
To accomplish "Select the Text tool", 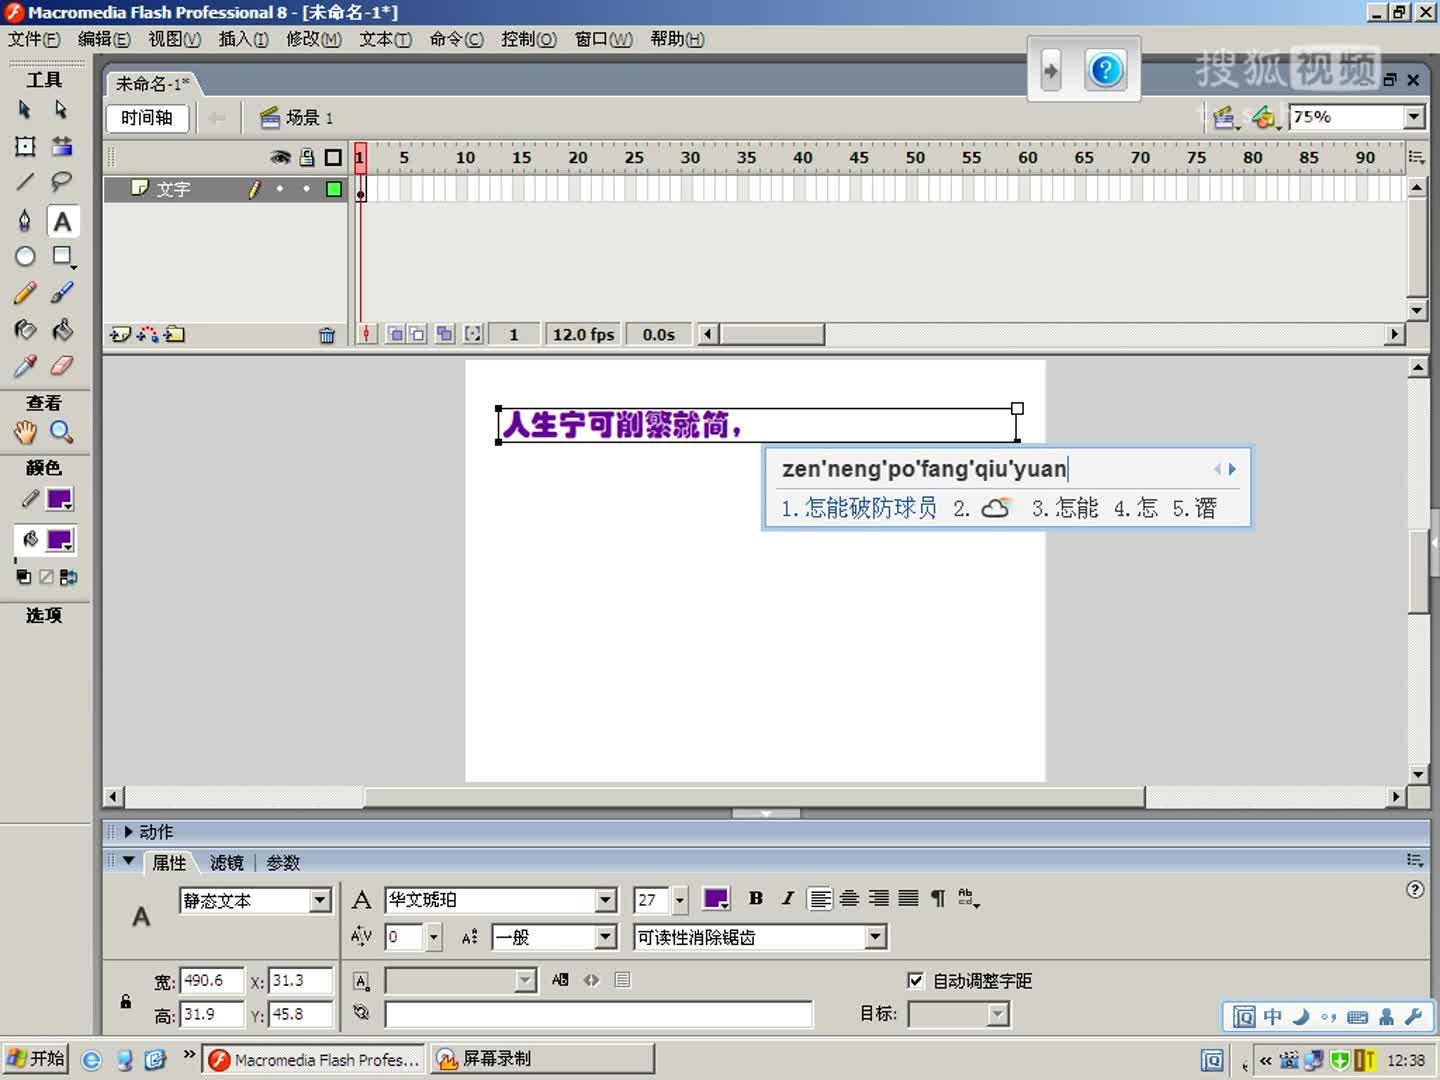I will coord(62,221).
